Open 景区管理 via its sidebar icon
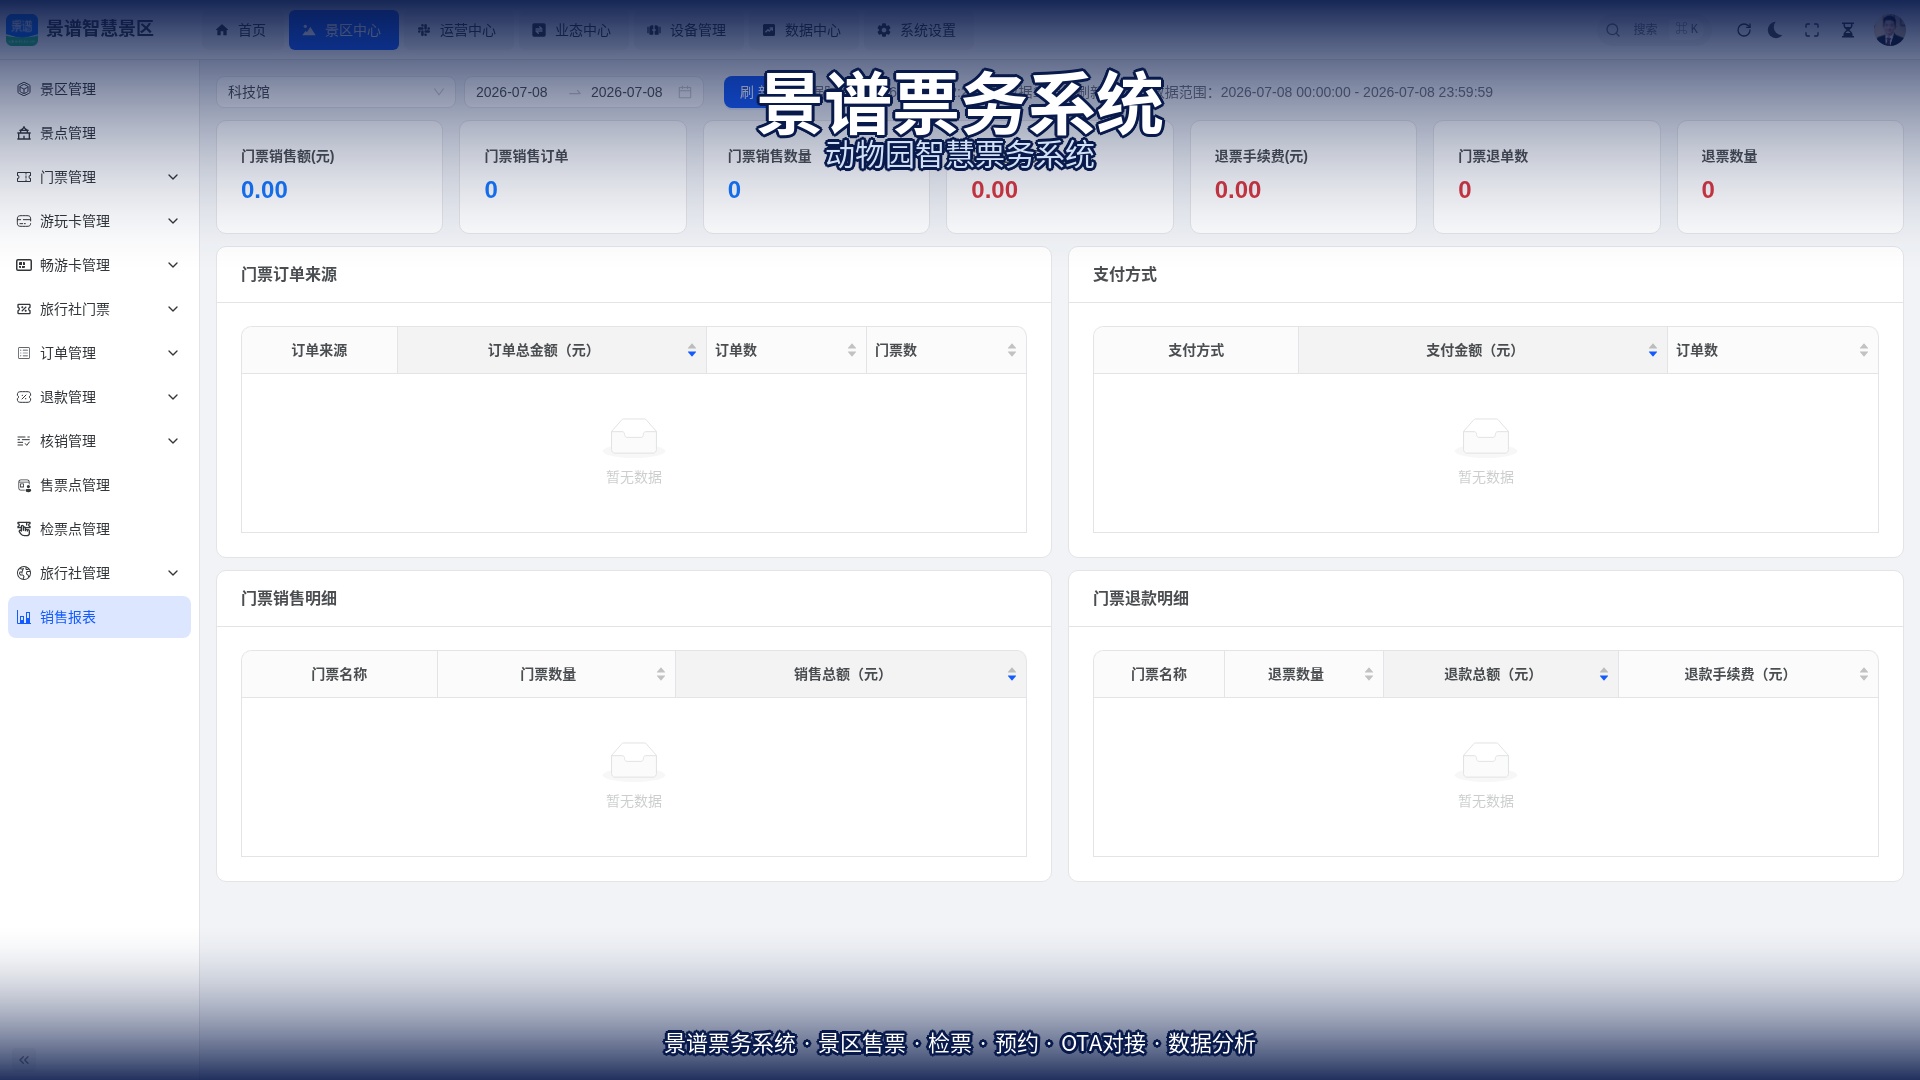This screenshot has height=1080, width=1920. [x=24, y=89]
